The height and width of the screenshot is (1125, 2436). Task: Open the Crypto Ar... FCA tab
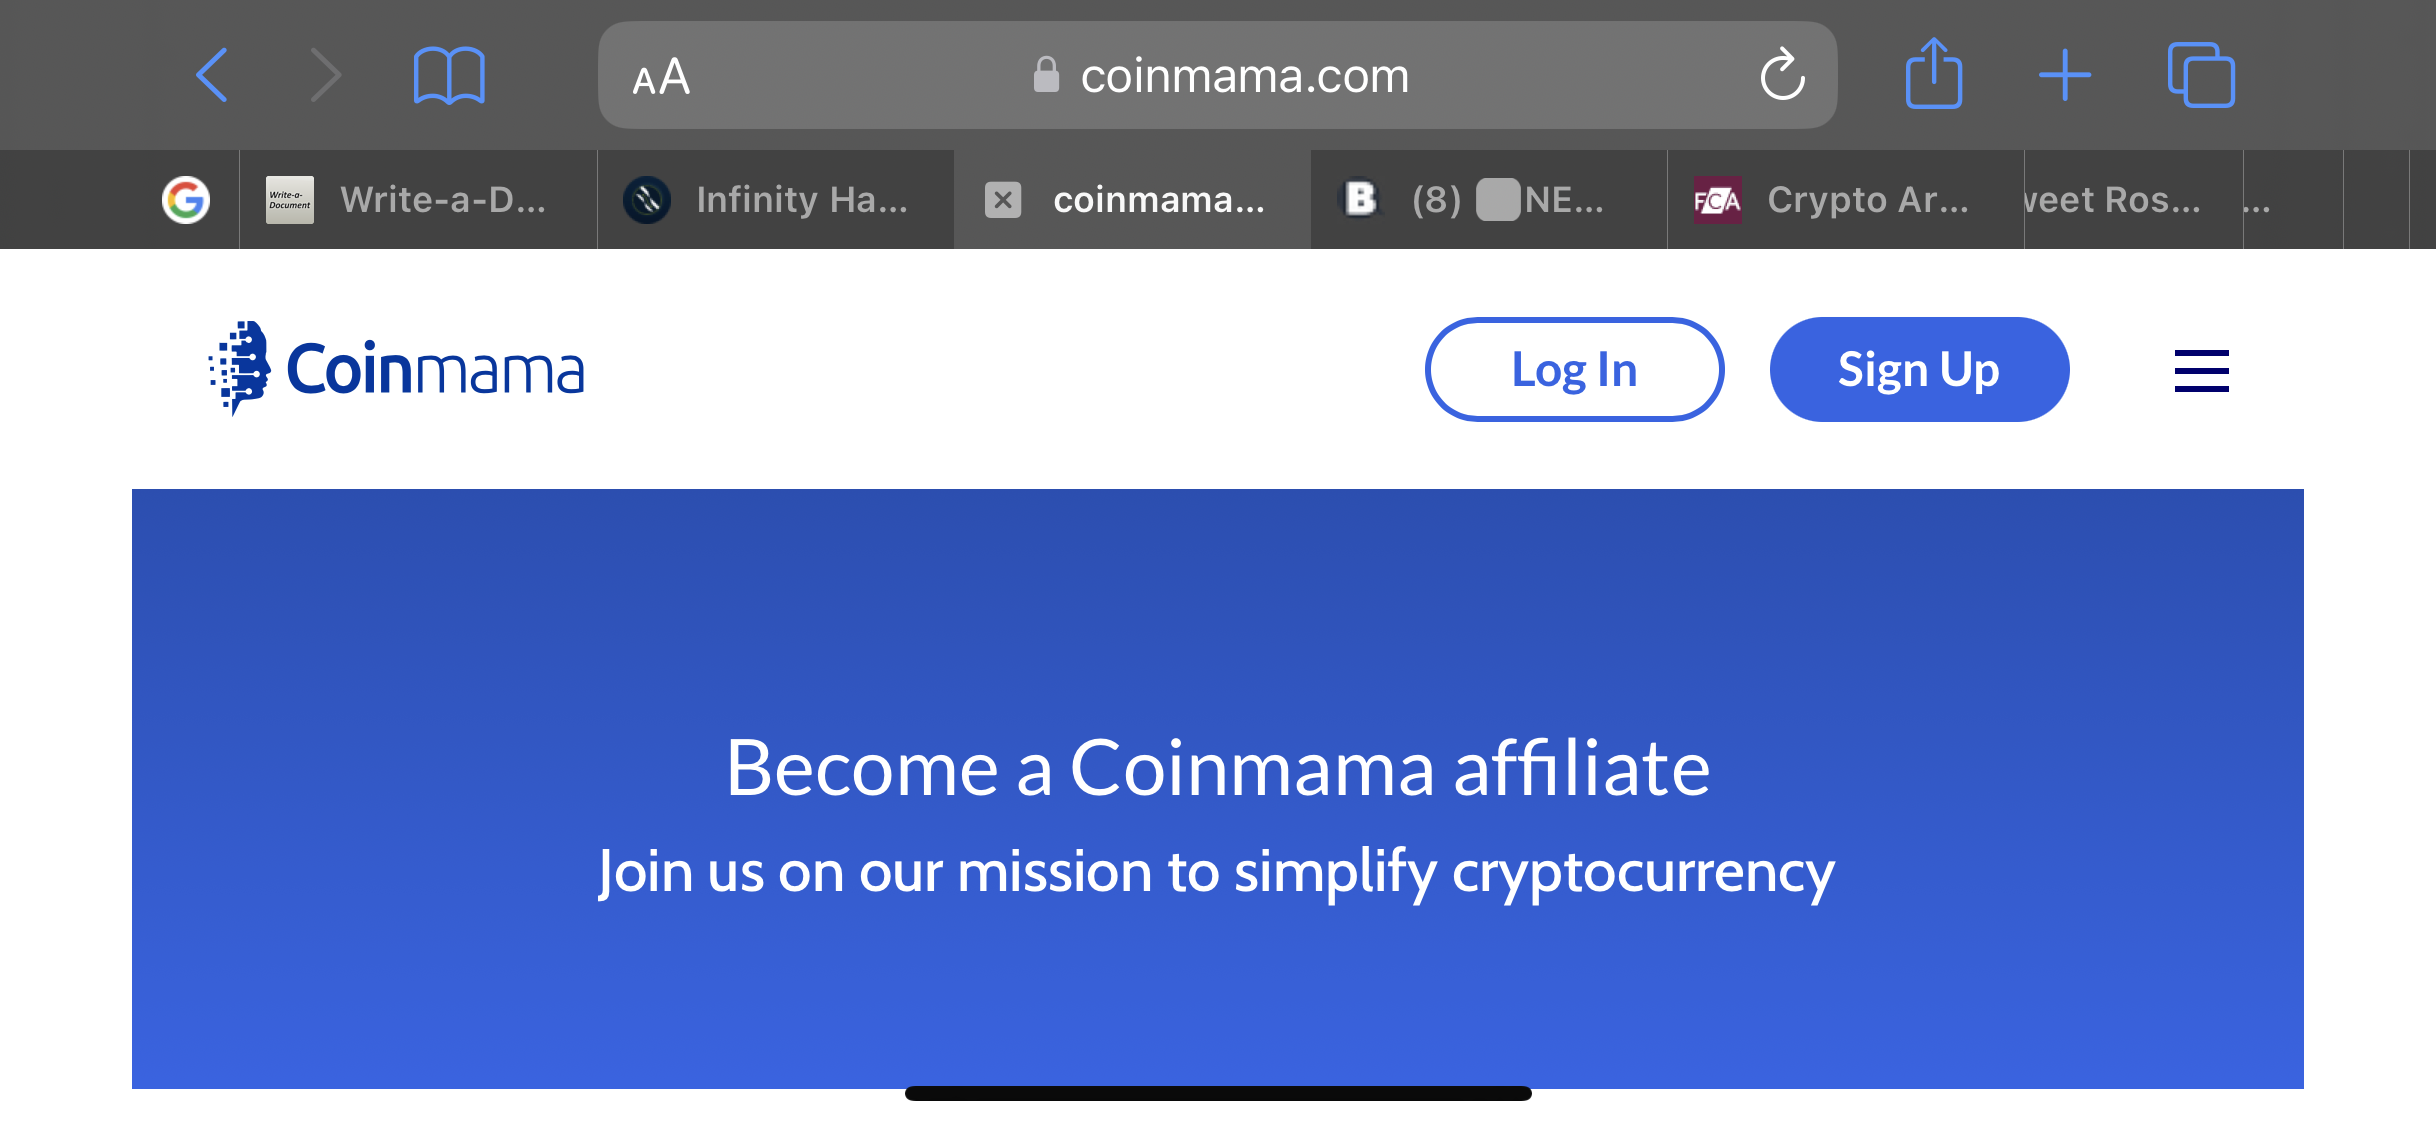coord(1846,200)
